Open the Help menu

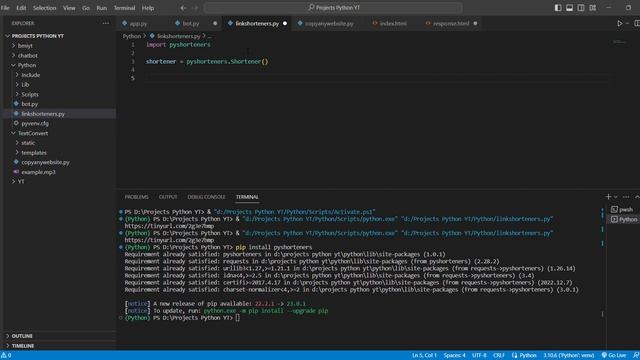click(148, 8)
